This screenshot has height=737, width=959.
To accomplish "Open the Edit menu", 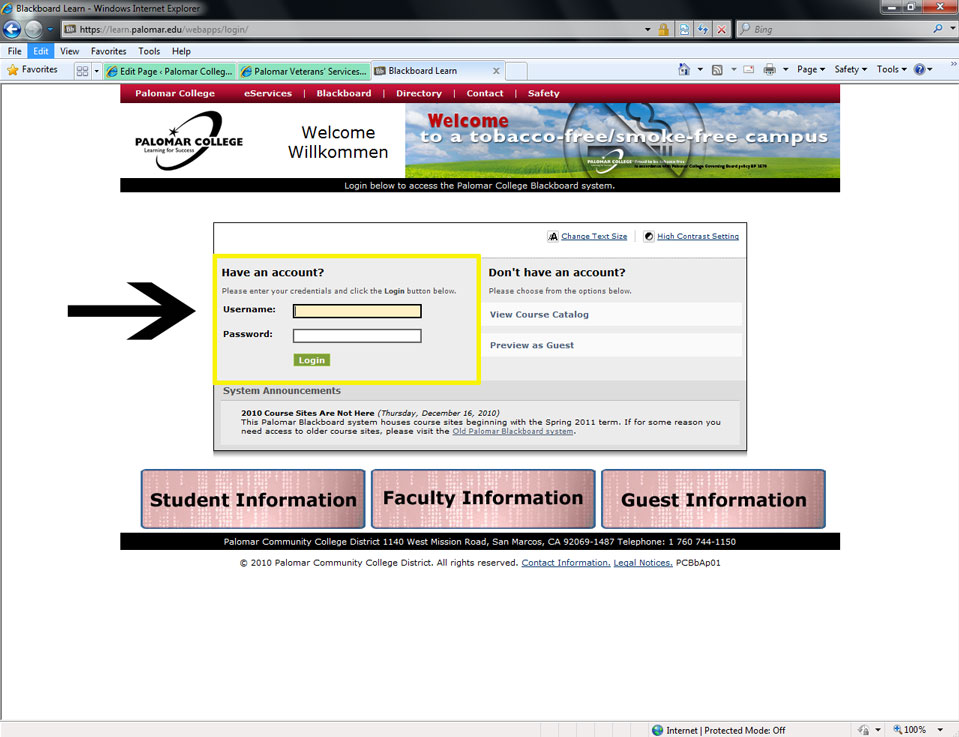I will pyautogui.click(x=40, y=51).
